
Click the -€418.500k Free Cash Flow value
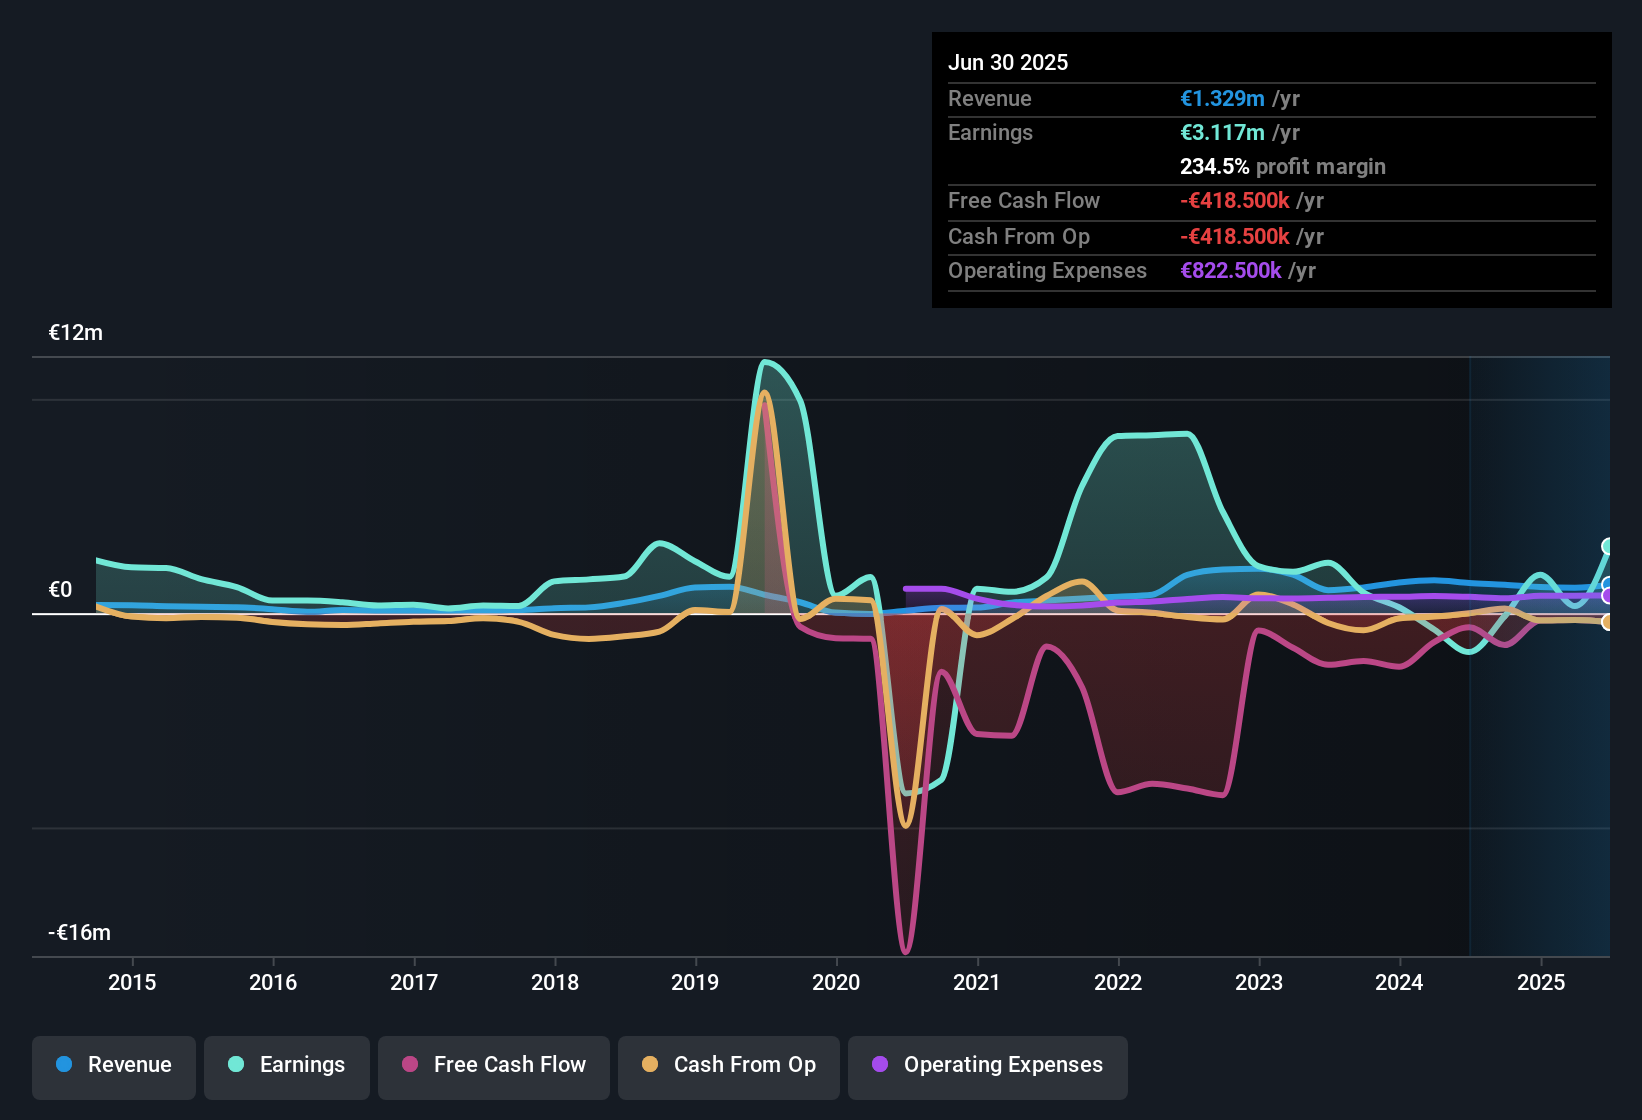[1236, 201]
